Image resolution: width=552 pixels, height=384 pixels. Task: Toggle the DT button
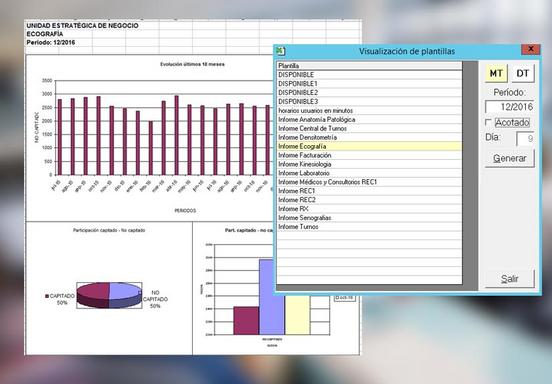point(522,73)
